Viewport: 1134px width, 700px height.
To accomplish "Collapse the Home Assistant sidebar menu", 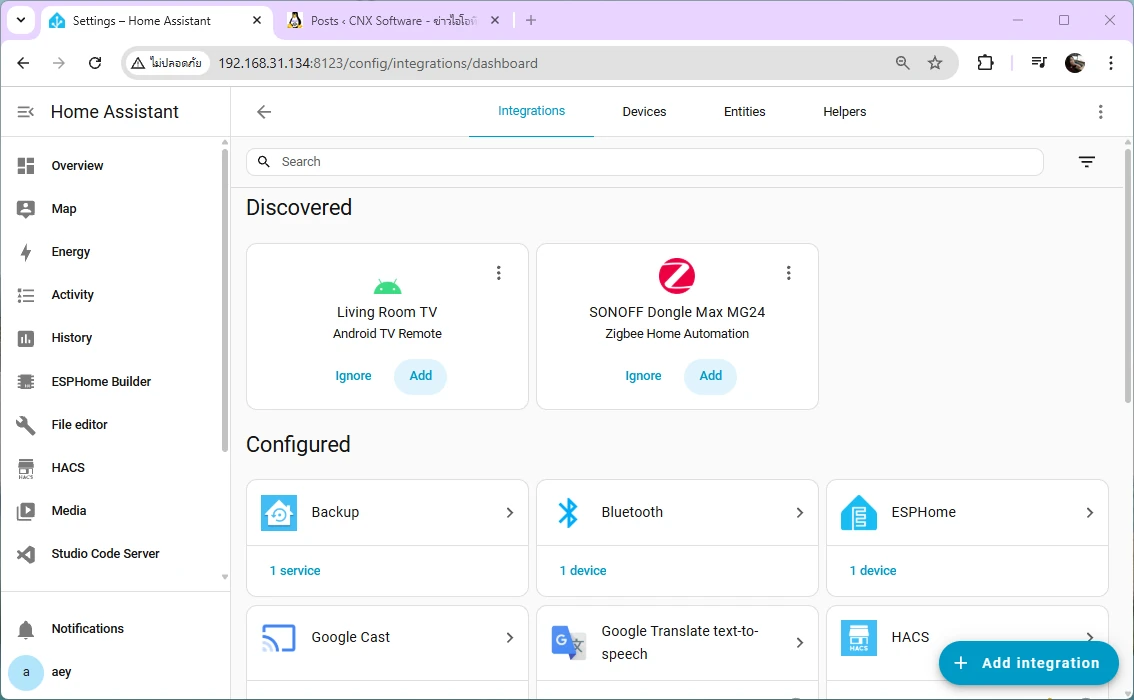I will (x=26, y=112).
